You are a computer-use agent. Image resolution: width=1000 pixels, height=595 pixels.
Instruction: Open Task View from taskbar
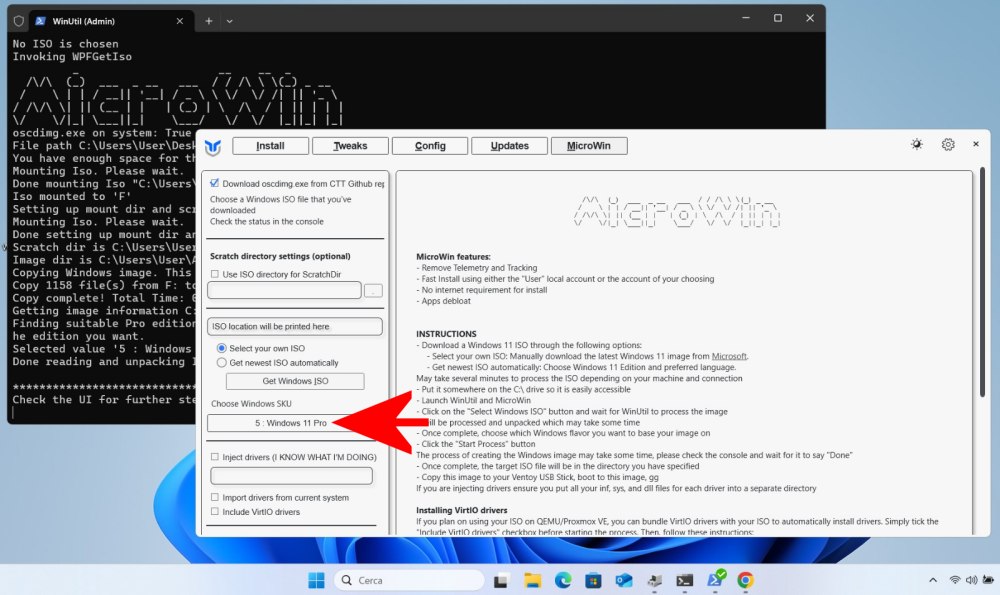coord(501,580)
